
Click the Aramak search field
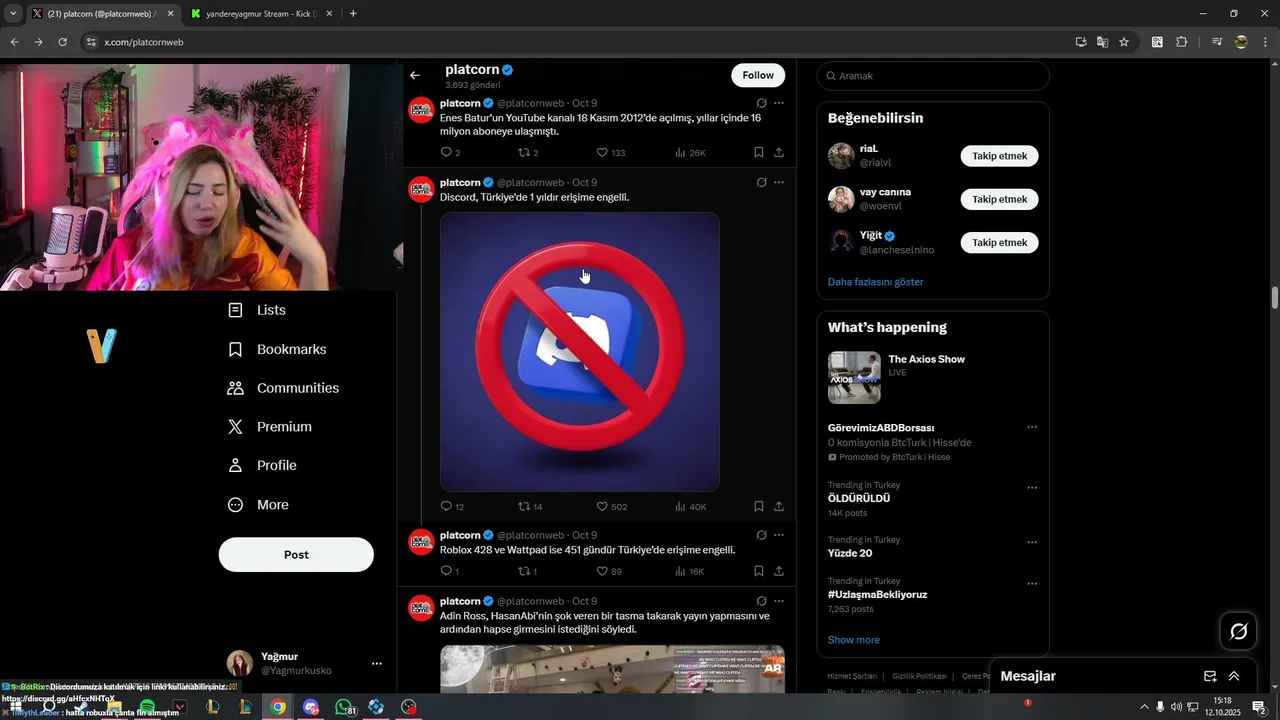933,76
